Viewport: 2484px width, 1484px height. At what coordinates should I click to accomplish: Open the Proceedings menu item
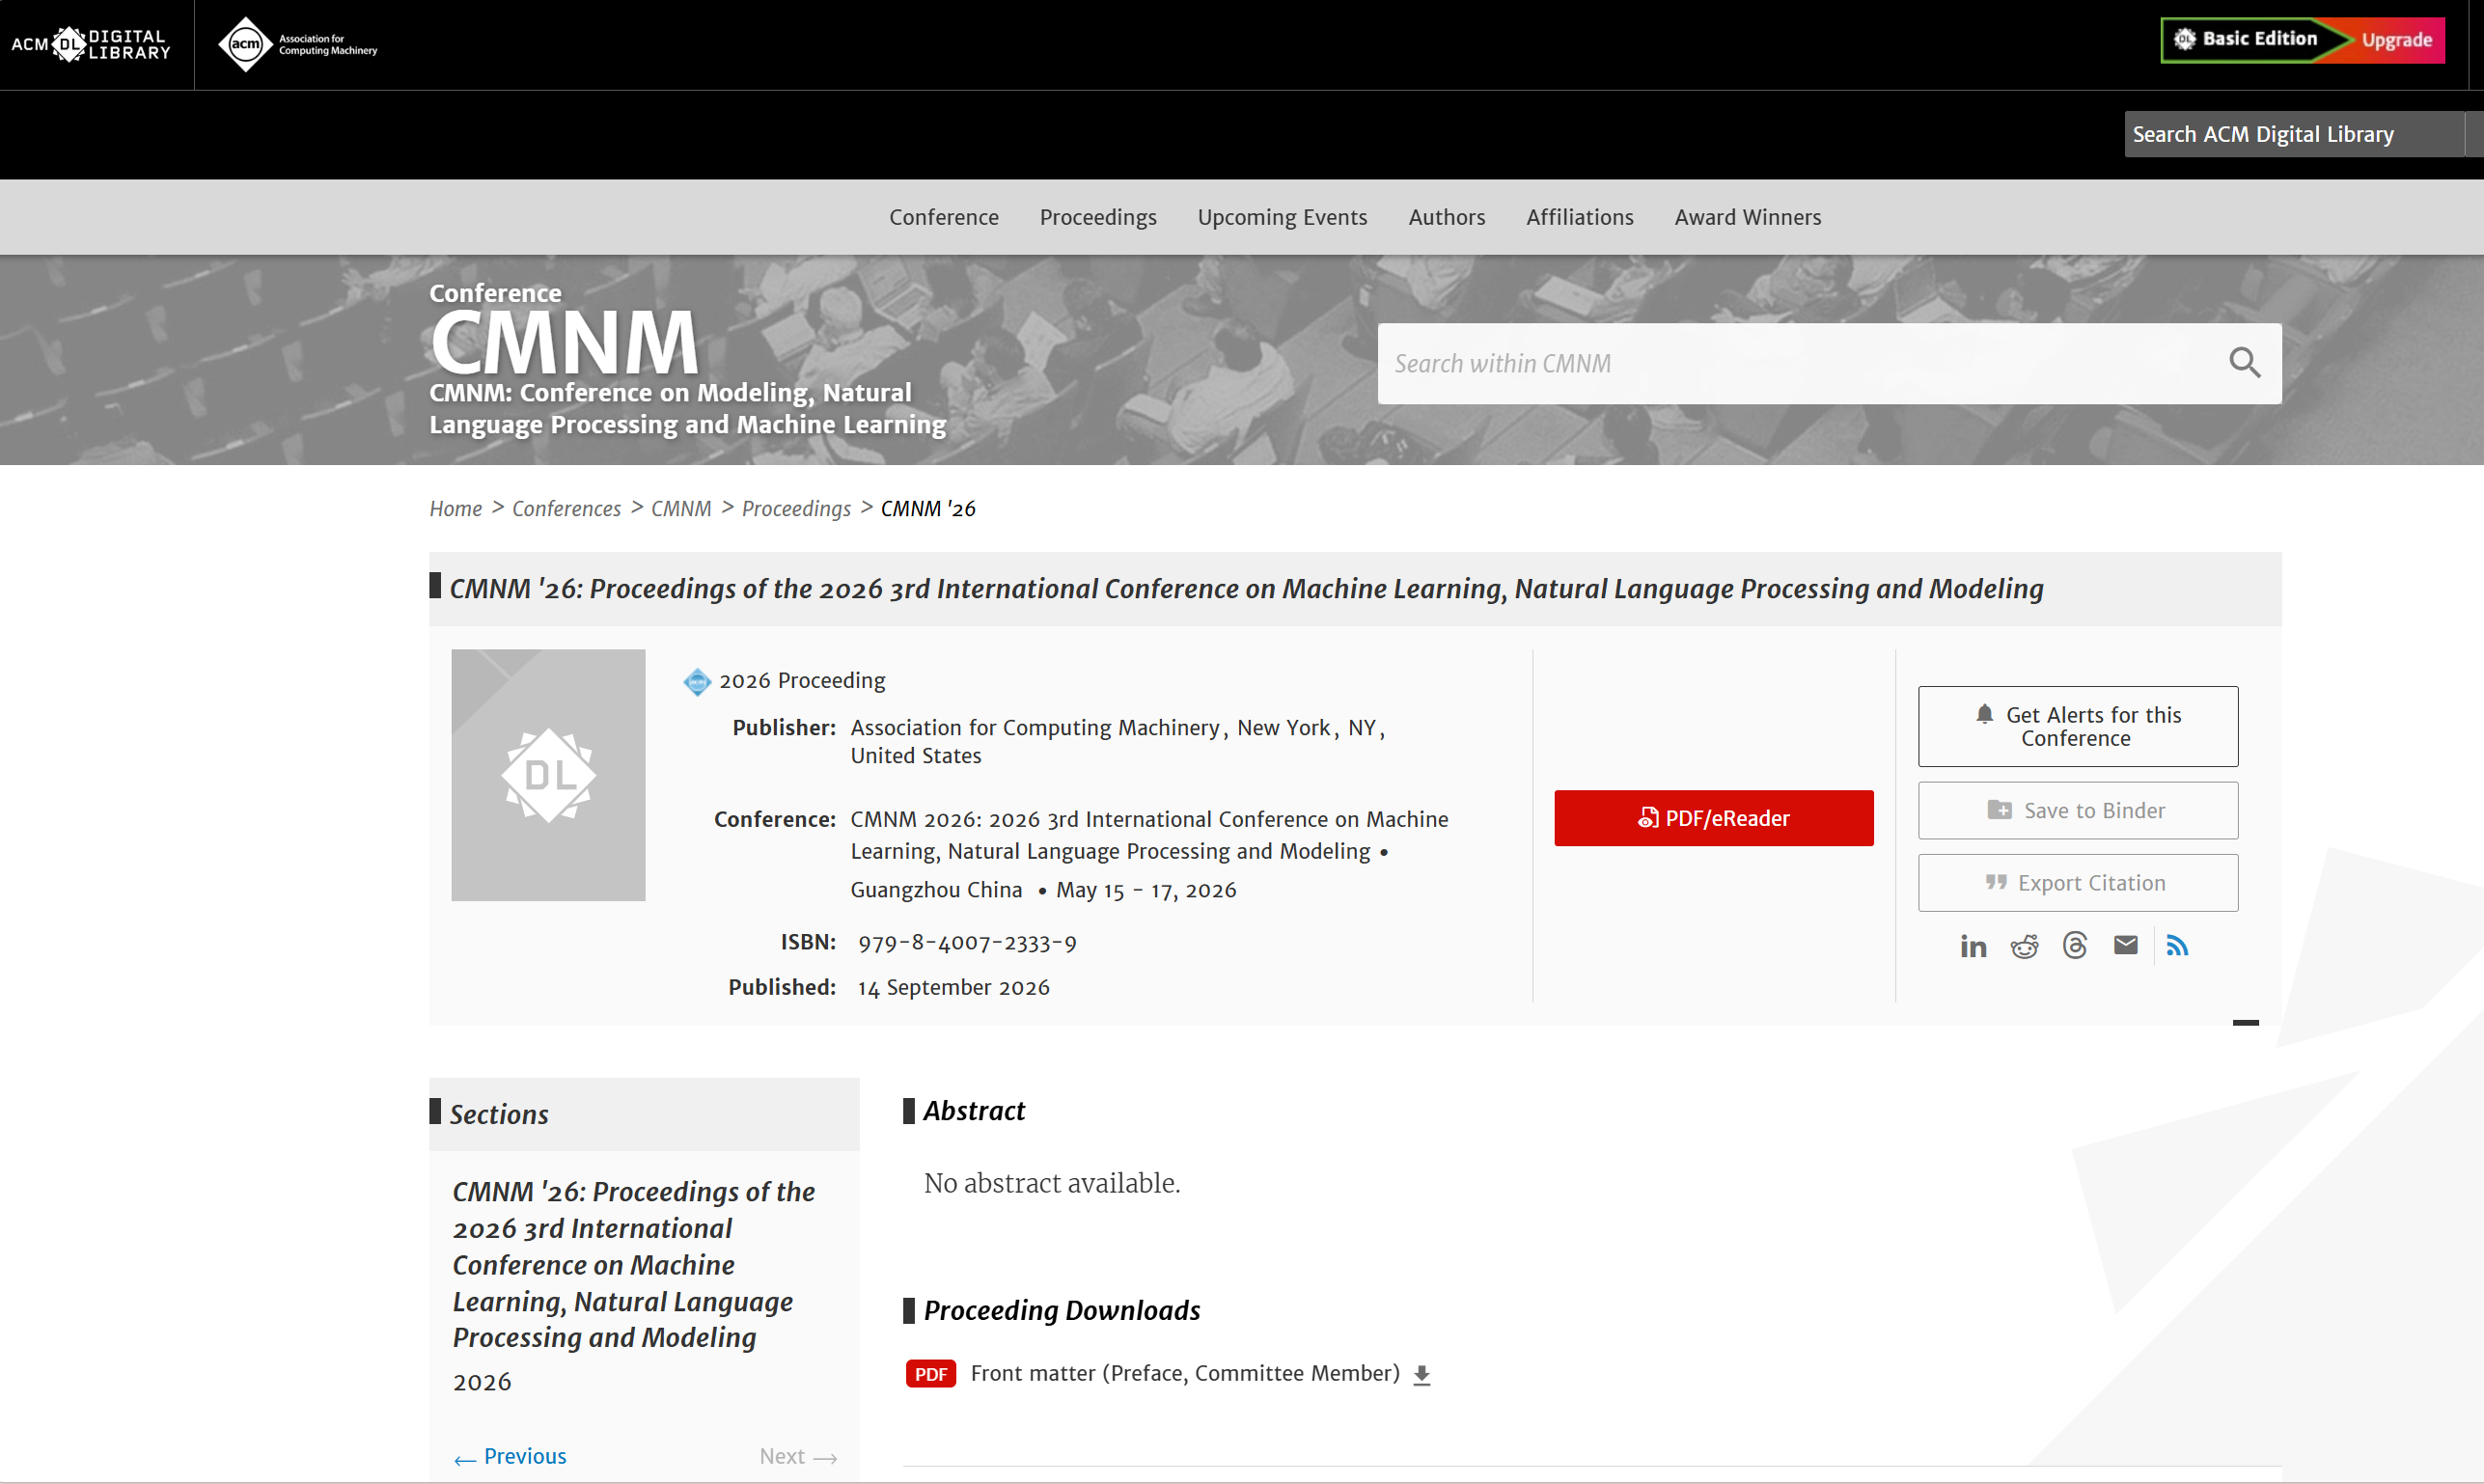point(1098,217)
